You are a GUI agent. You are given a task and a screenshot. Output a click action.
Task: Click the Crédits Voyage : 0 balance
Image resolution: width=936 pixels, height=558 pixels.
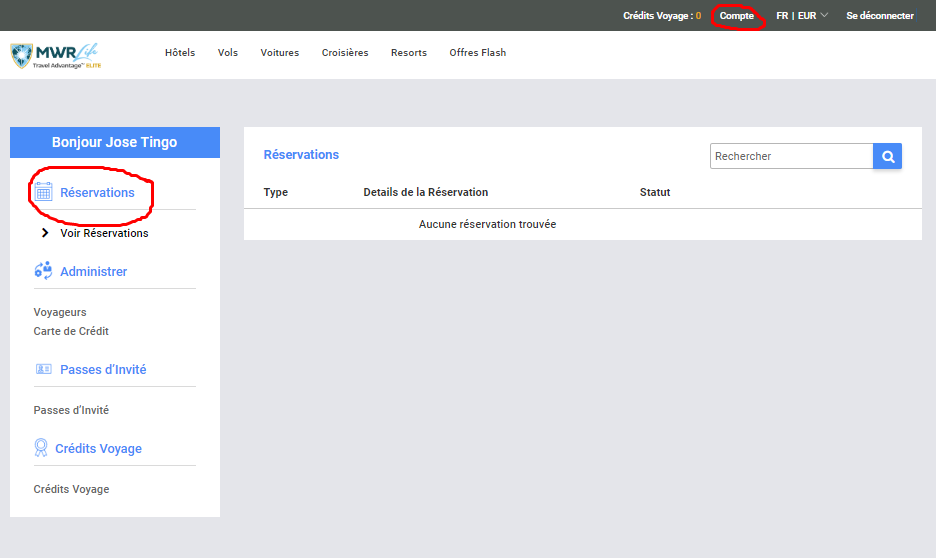coord(662,16)
